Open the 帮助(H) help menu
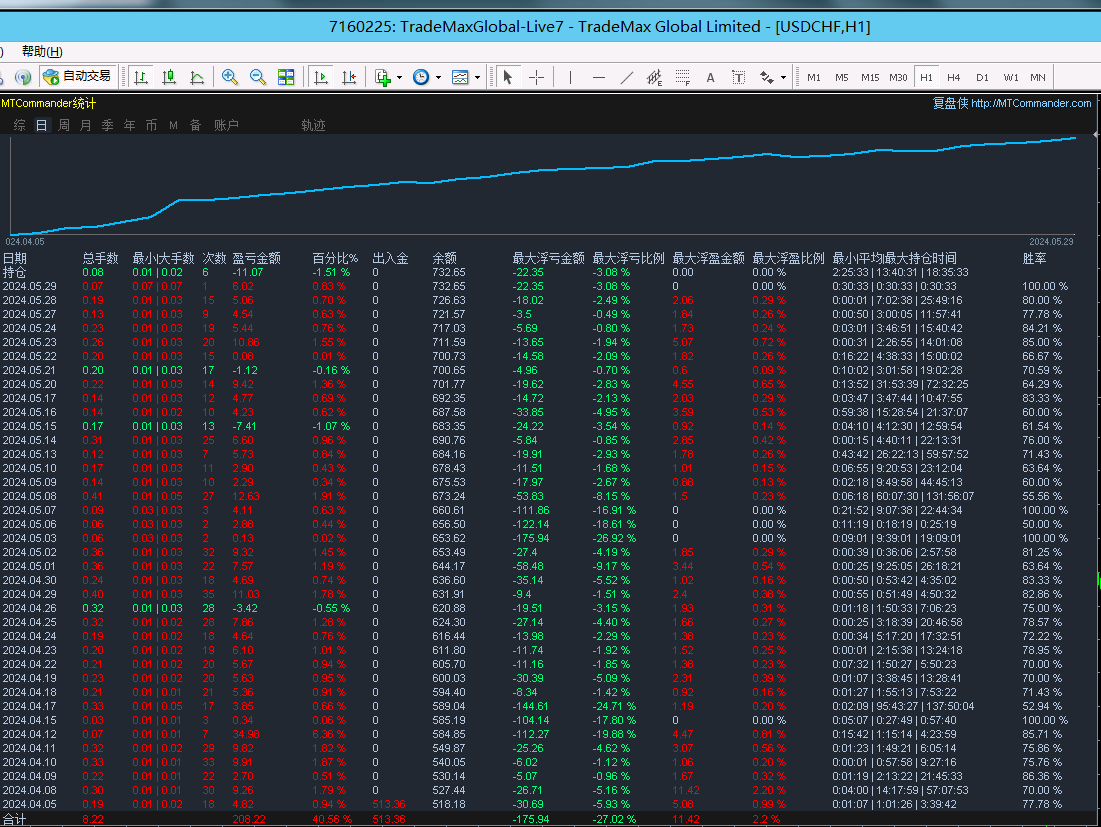 tap(41, 52)
